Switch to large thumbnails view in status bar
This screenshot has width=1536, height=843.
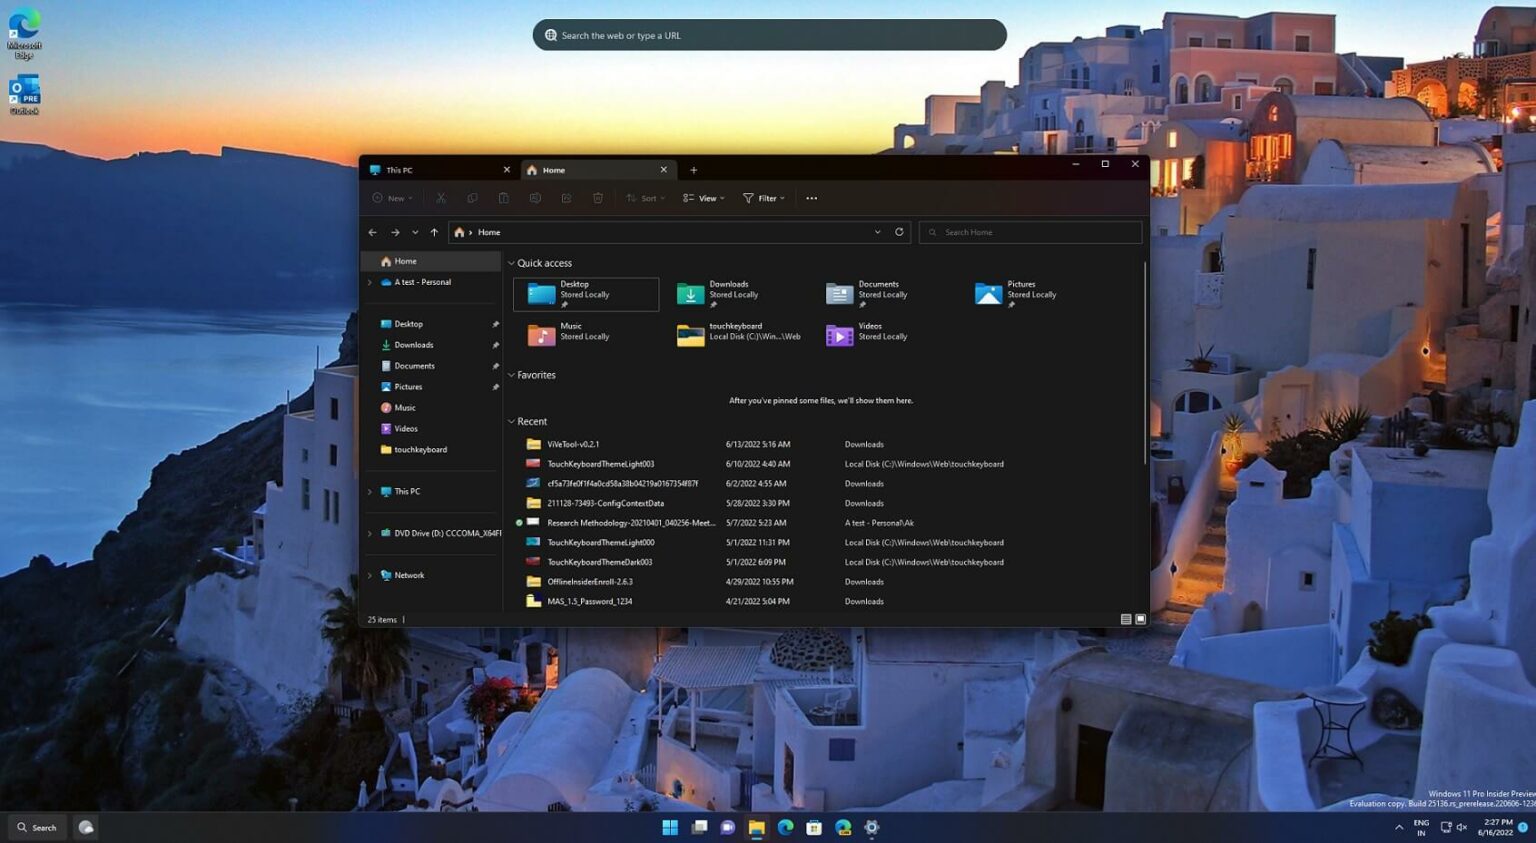coord(1140,618)
